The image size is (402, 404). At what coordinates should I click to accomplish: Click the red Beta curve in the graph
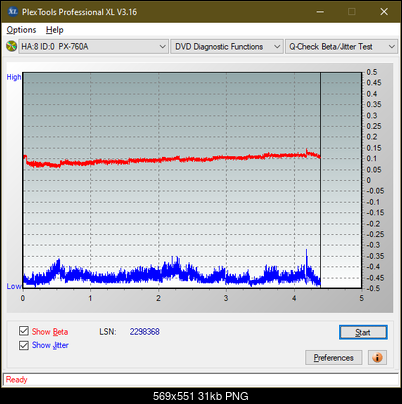click(x=173, y=159)
